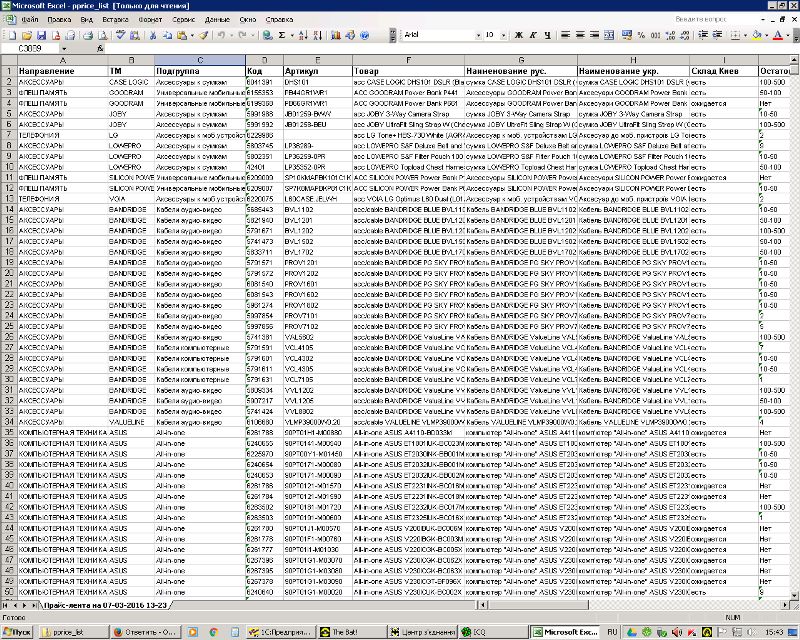The width and height of the screenshot is (800, 640).
Task: Apply currency number format icon
Action: coord(627,35)
